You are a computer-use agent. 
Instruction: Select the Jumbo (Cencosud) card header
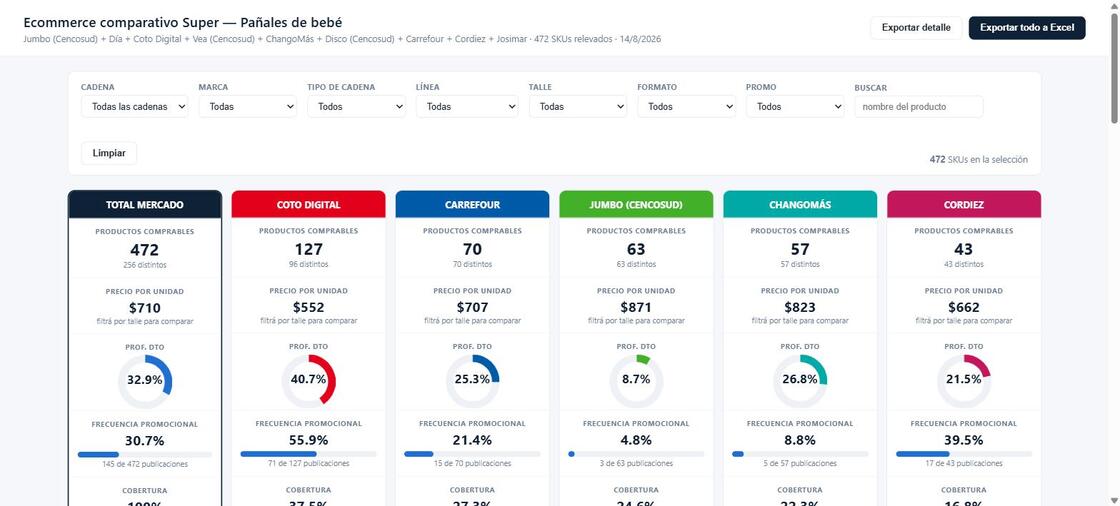(x=636, y=204)
